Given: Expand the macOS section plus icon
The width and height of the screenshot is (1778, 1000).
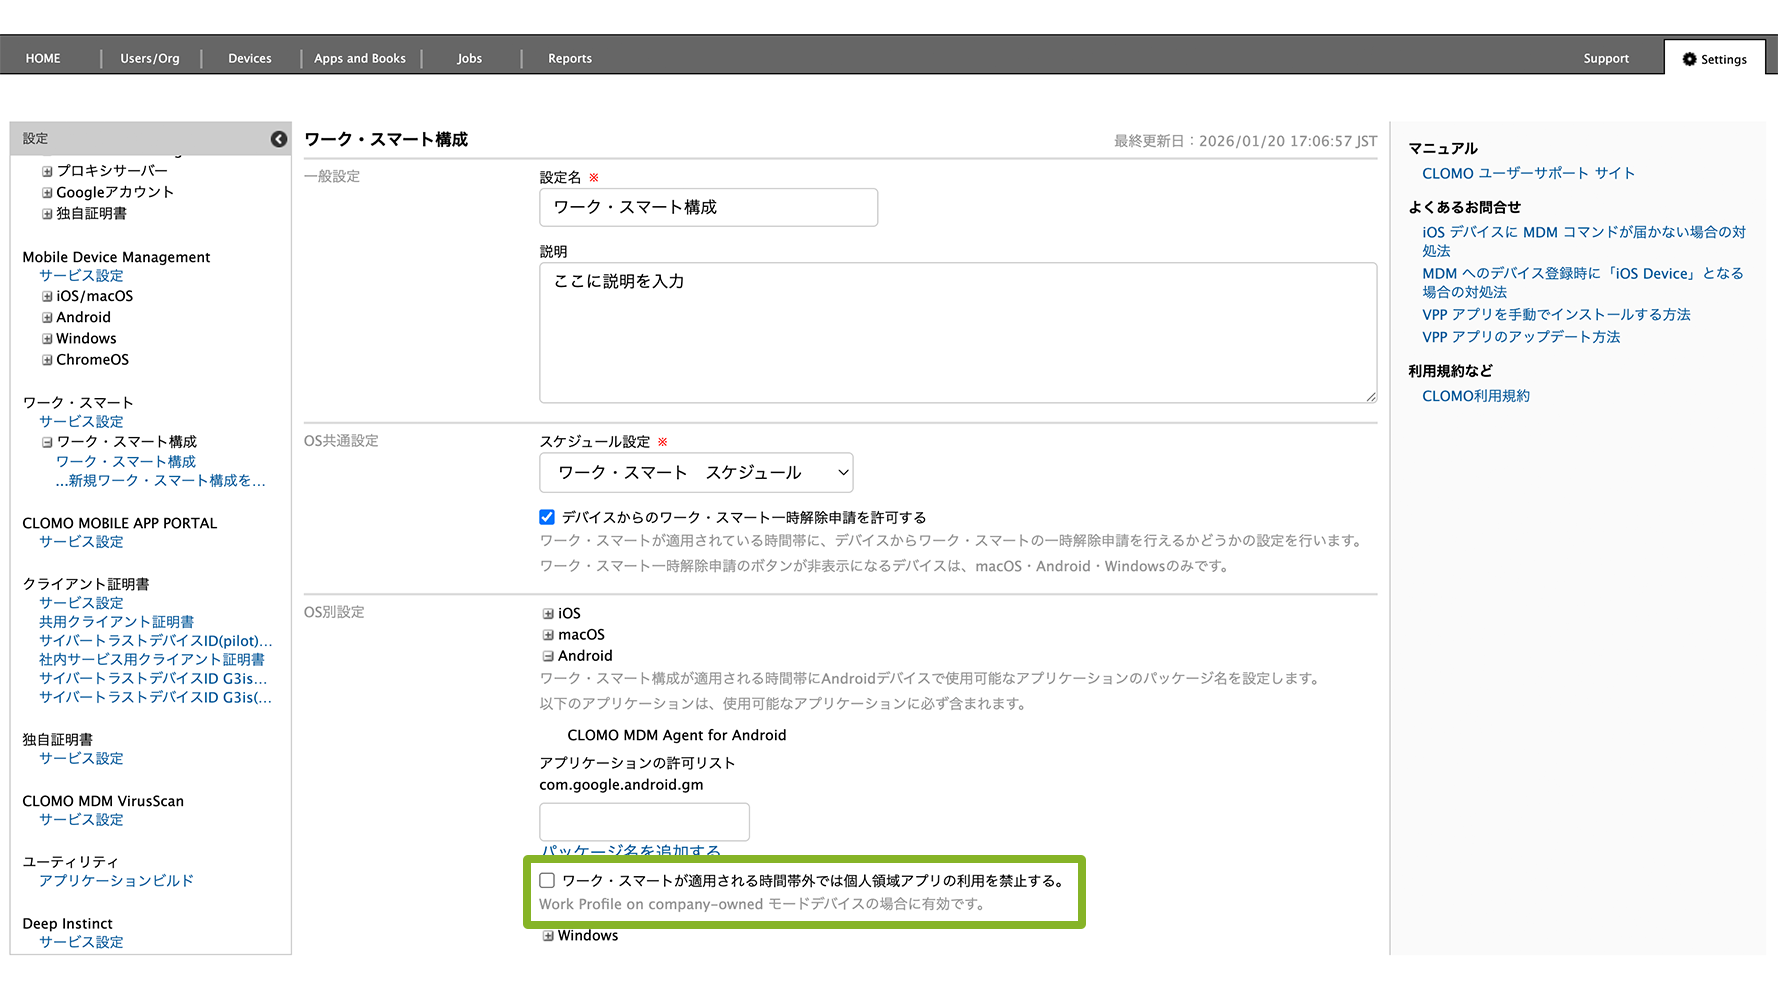Looking at the screenshot, I should tap(548, 635).
